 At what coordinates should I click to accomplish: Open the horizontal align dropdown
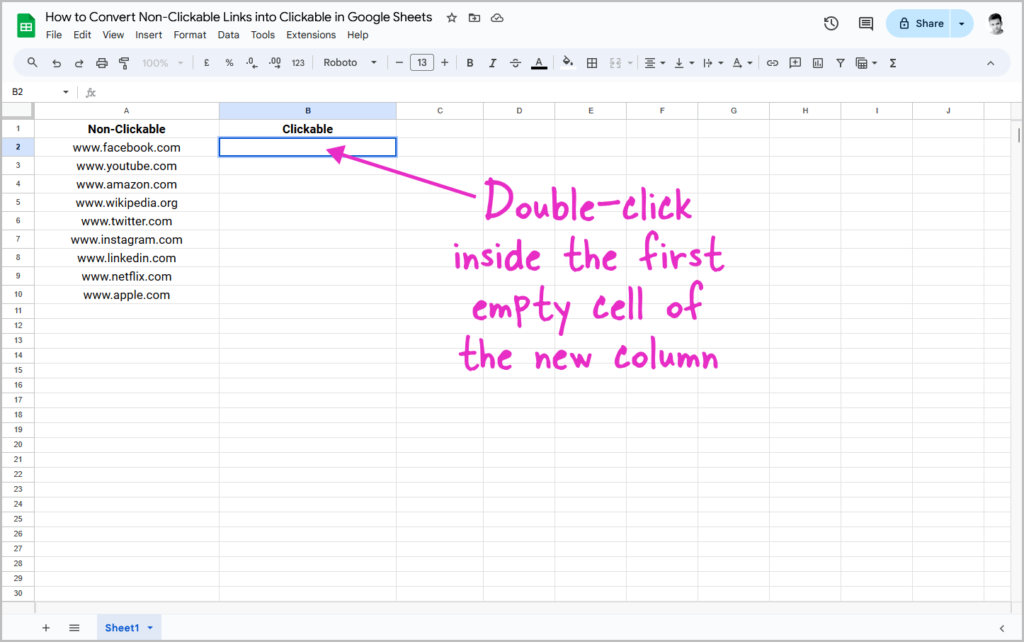point(654,63)
